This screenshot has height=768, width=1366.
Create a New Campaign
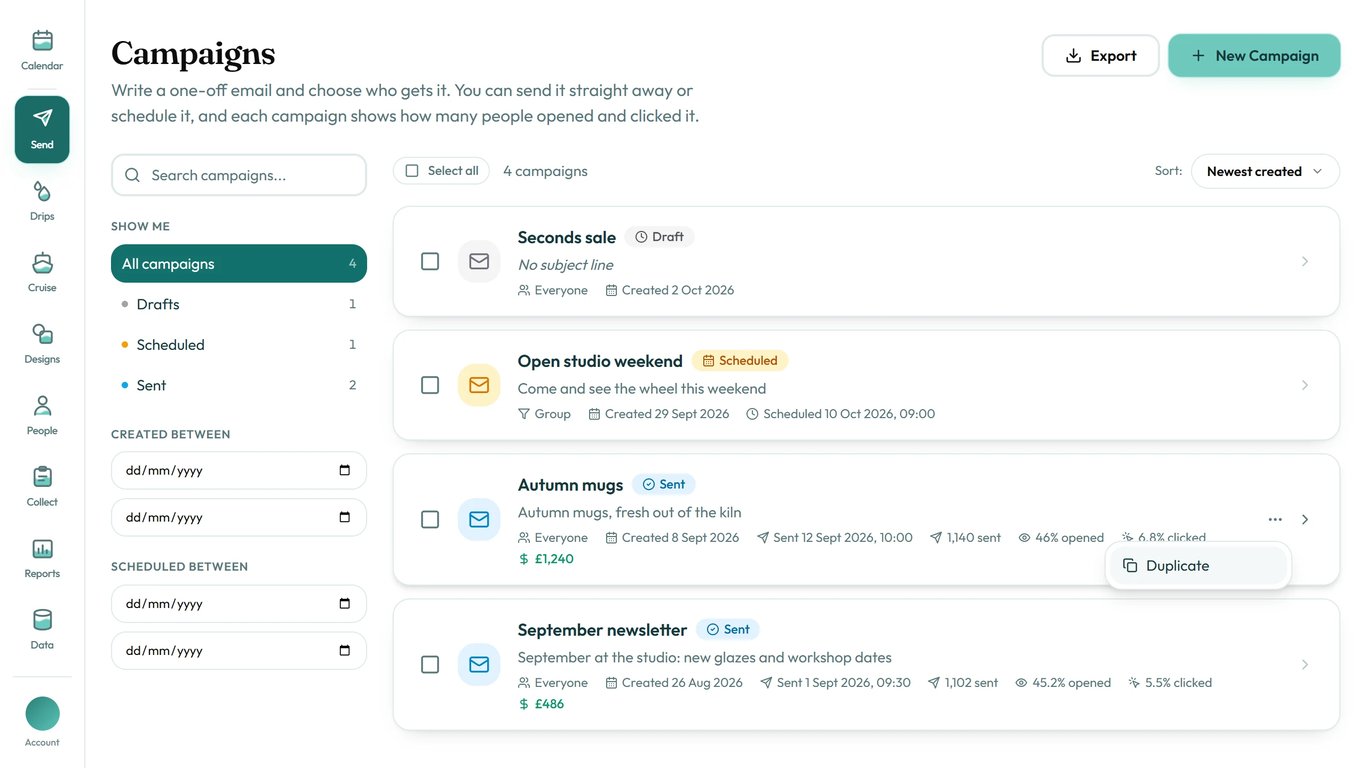click(1254, 56)
